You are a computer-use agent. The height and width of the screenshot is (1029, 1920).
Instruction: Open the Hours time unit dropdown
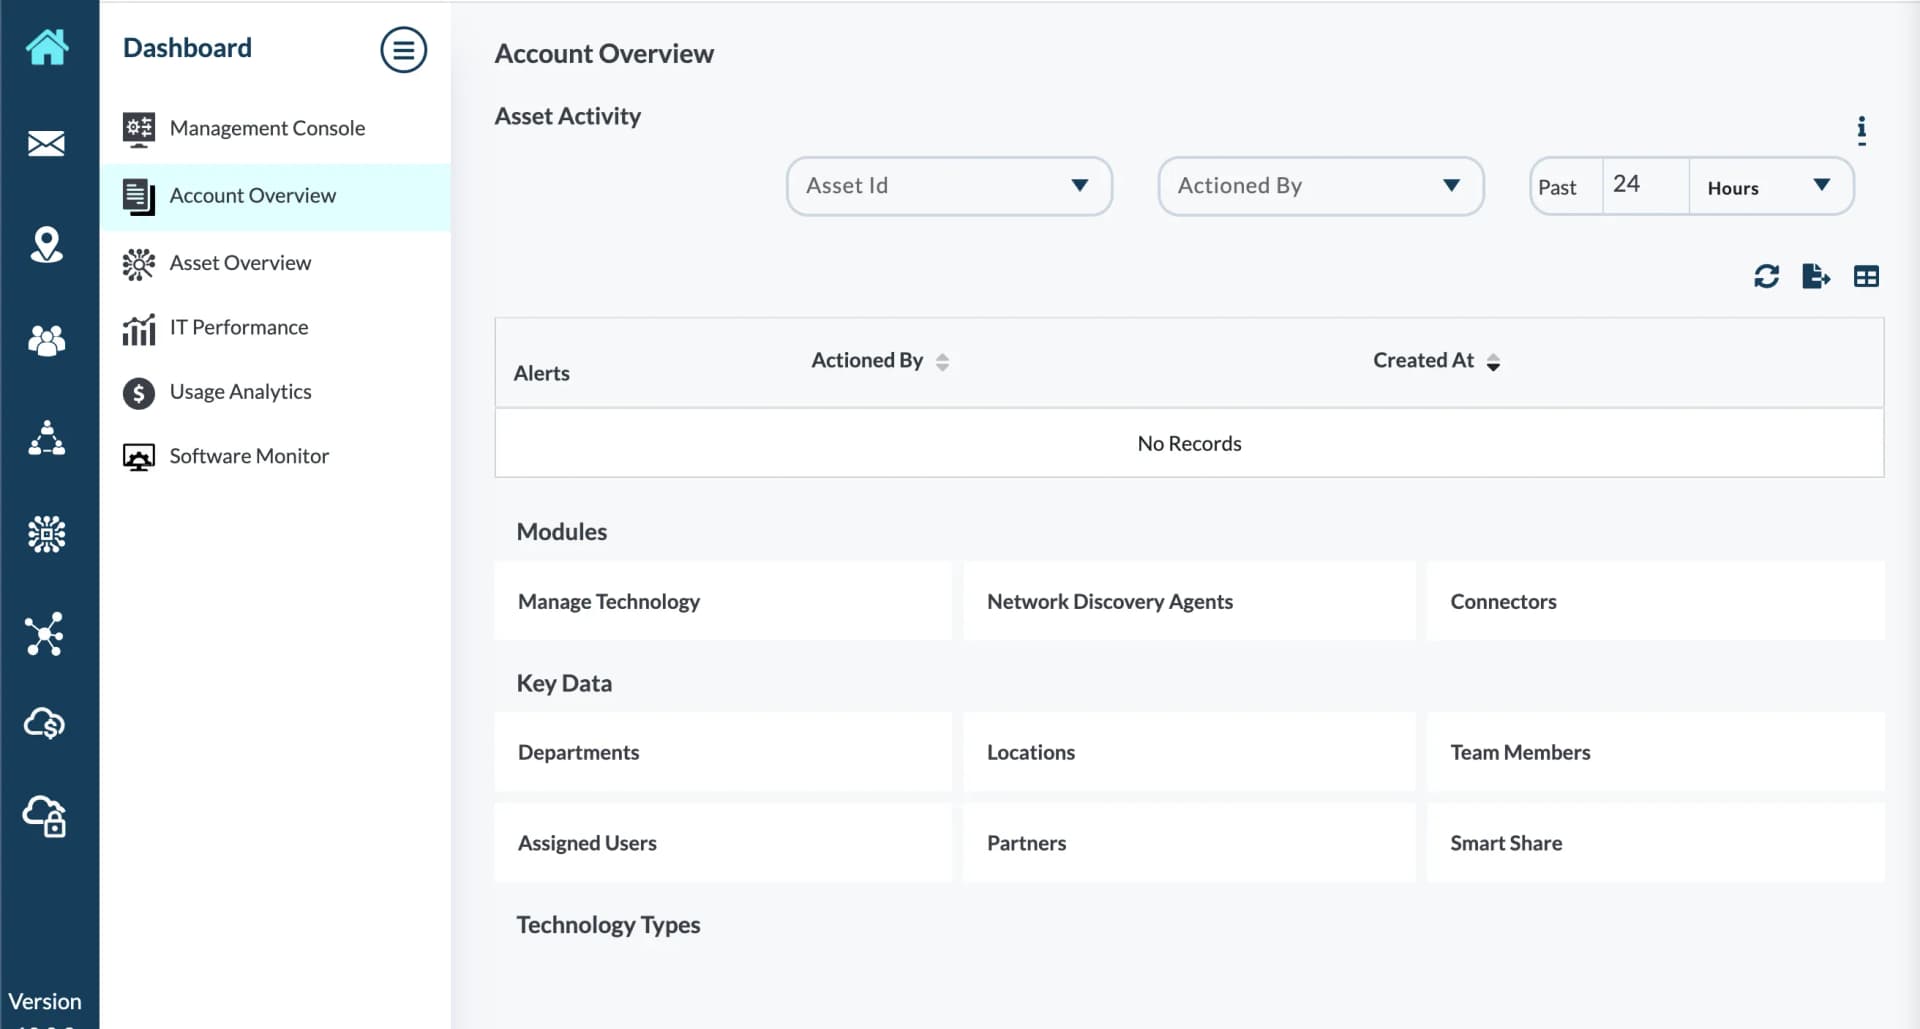[1822, 186]
